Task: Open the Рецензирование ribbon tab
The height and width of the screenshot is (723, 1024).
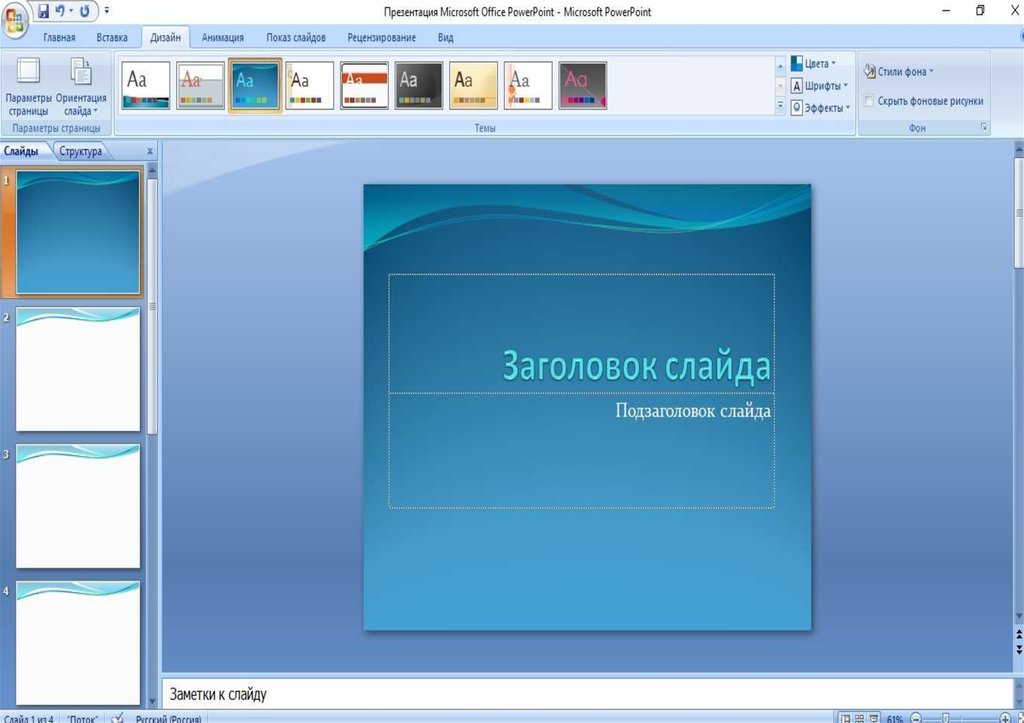Action: [381, 37]
